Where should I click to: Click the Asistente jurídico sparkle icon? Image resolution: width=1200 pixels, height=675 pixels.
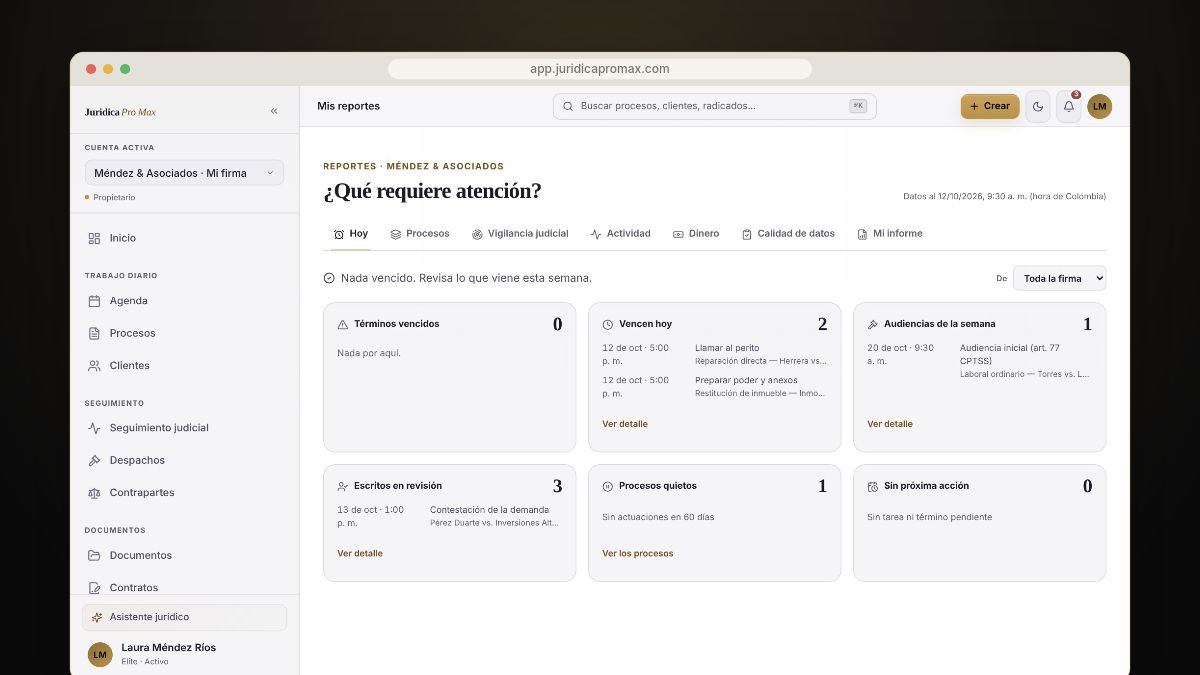(97, 617)
